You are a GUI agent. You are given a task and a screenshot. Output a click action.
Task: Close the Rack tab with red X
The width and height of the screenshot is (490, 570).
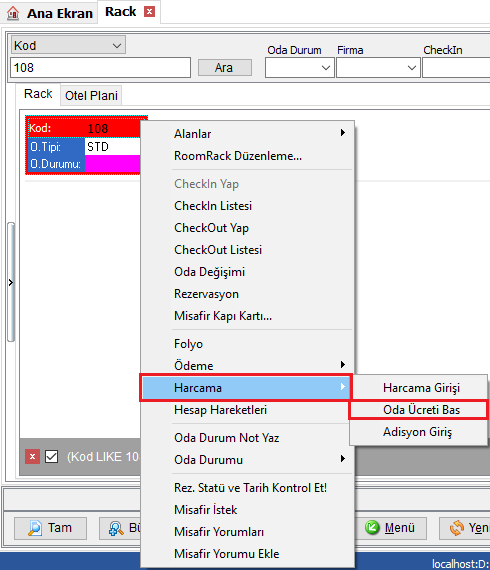(x=149, y=12)
